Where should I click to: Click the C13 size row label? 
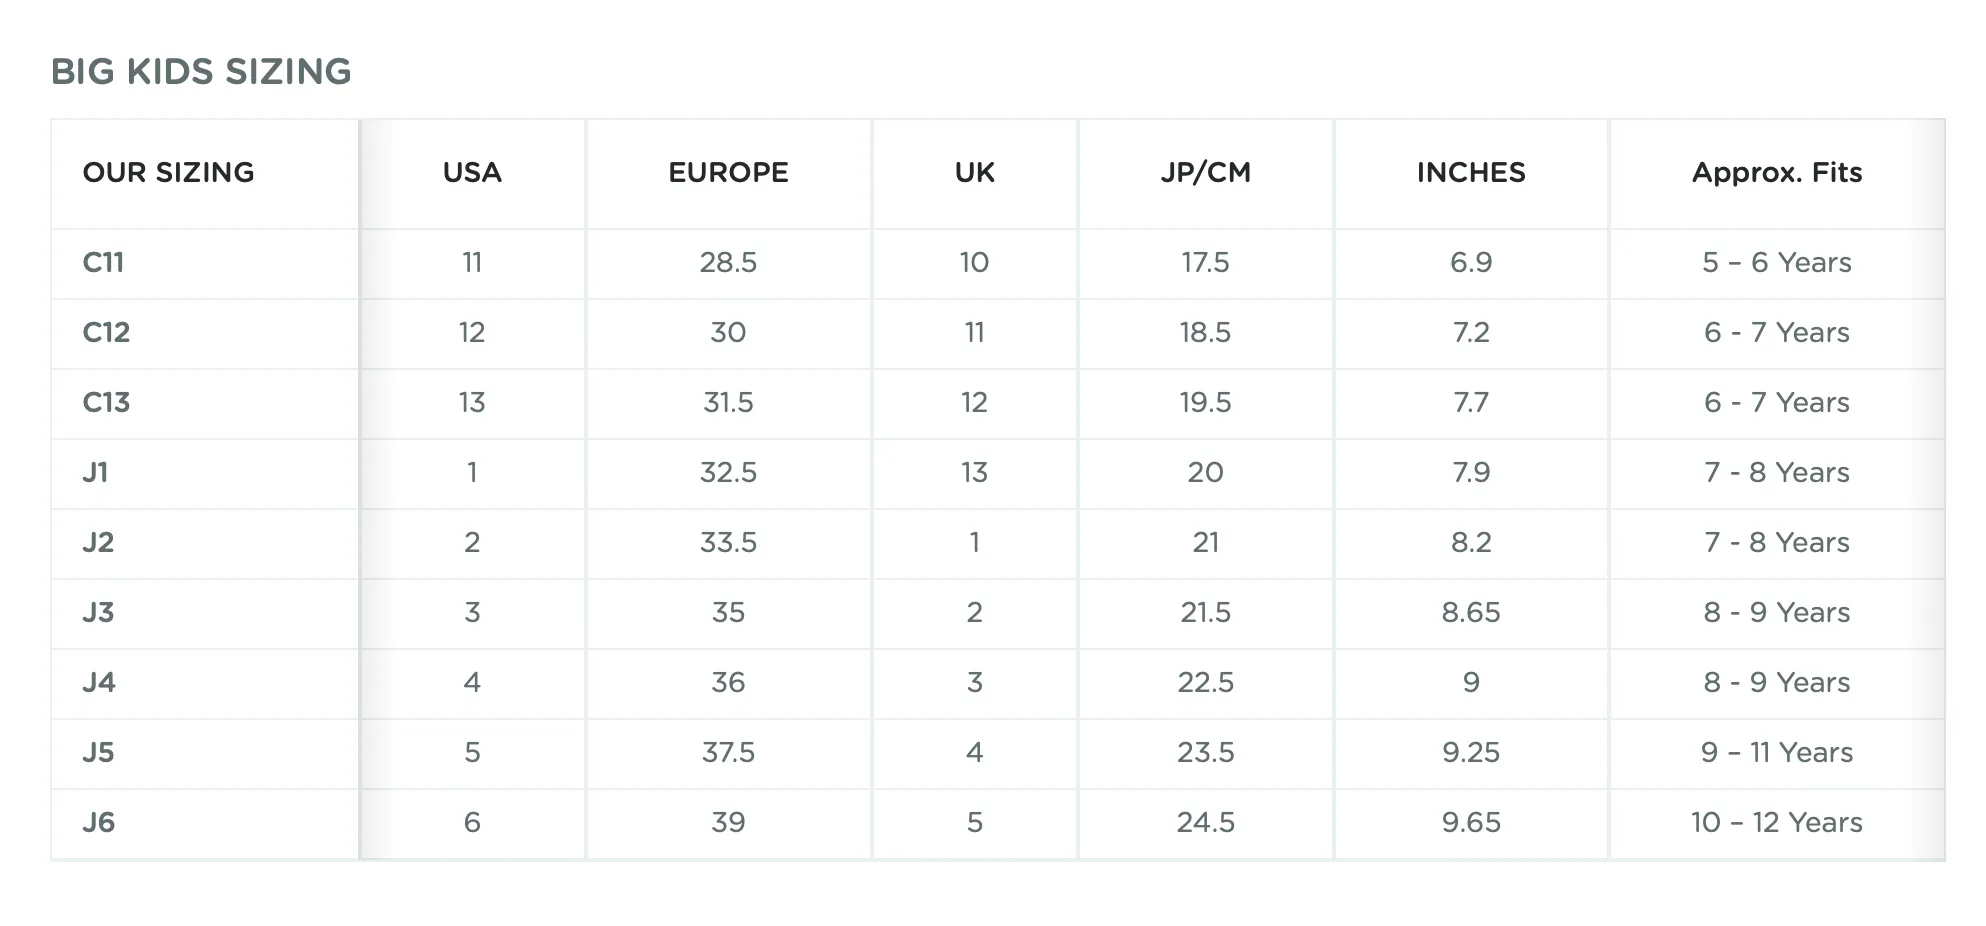point(106,402)
